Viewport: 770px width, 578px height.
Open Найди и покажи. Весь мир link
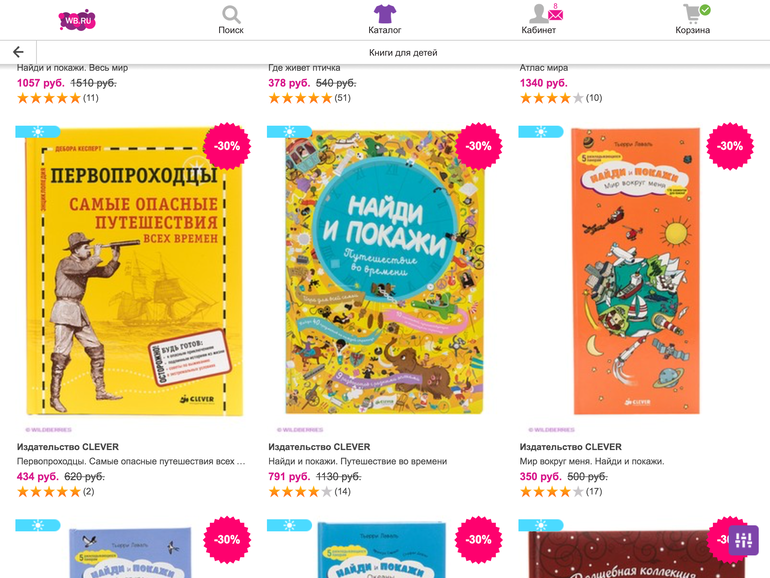click(x=72, y=68)
